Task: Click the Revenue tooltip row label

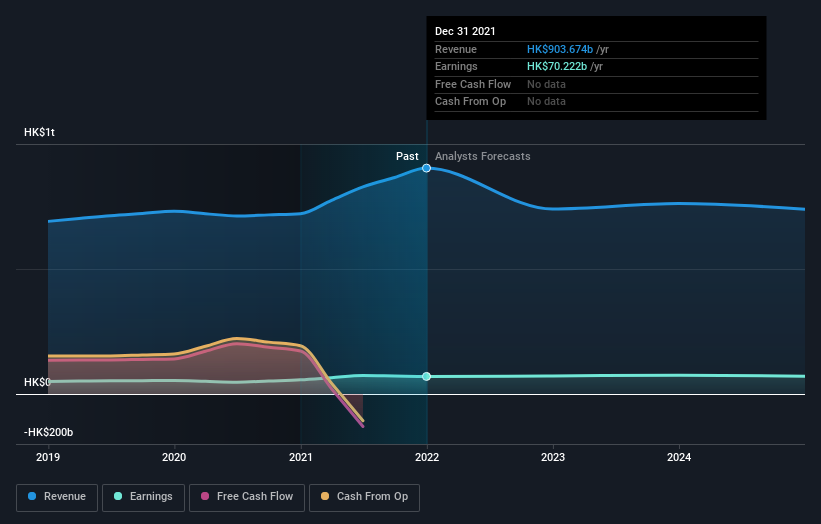Action: (456, 49)
